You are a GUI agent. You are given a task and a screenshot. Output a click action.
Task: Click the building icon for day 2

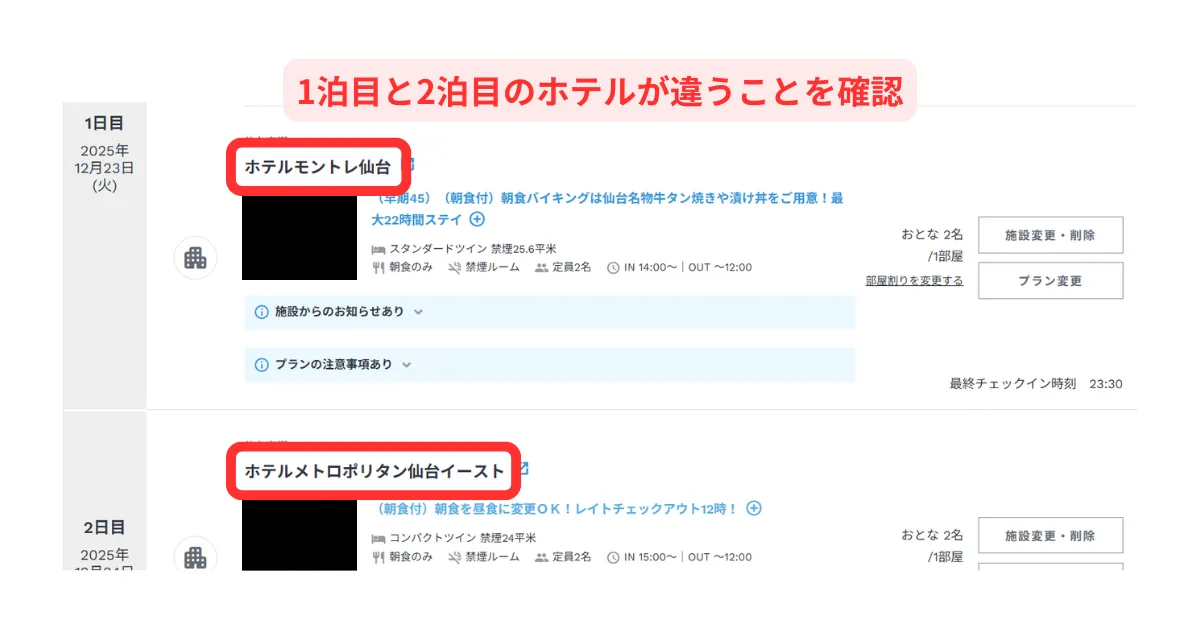195,556
